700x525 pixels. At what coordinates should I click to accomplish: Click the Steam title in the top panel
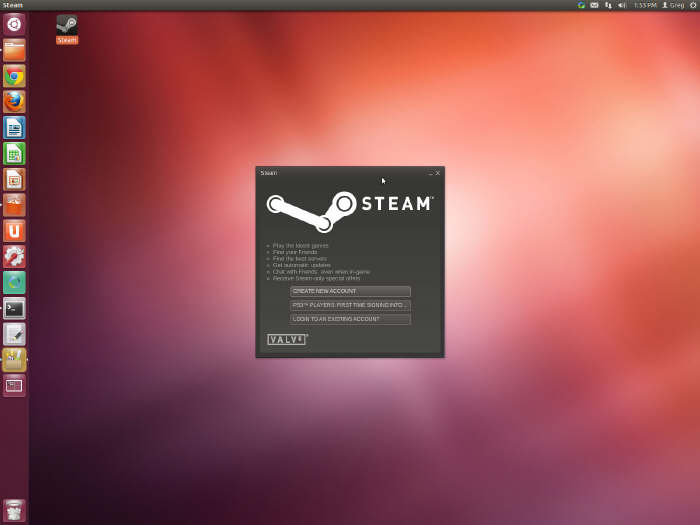point(12,5)
